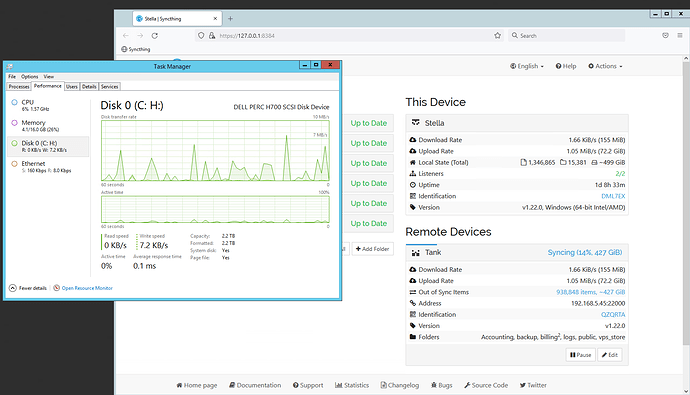Open the Actions dropdown menu

click(606, 66)
